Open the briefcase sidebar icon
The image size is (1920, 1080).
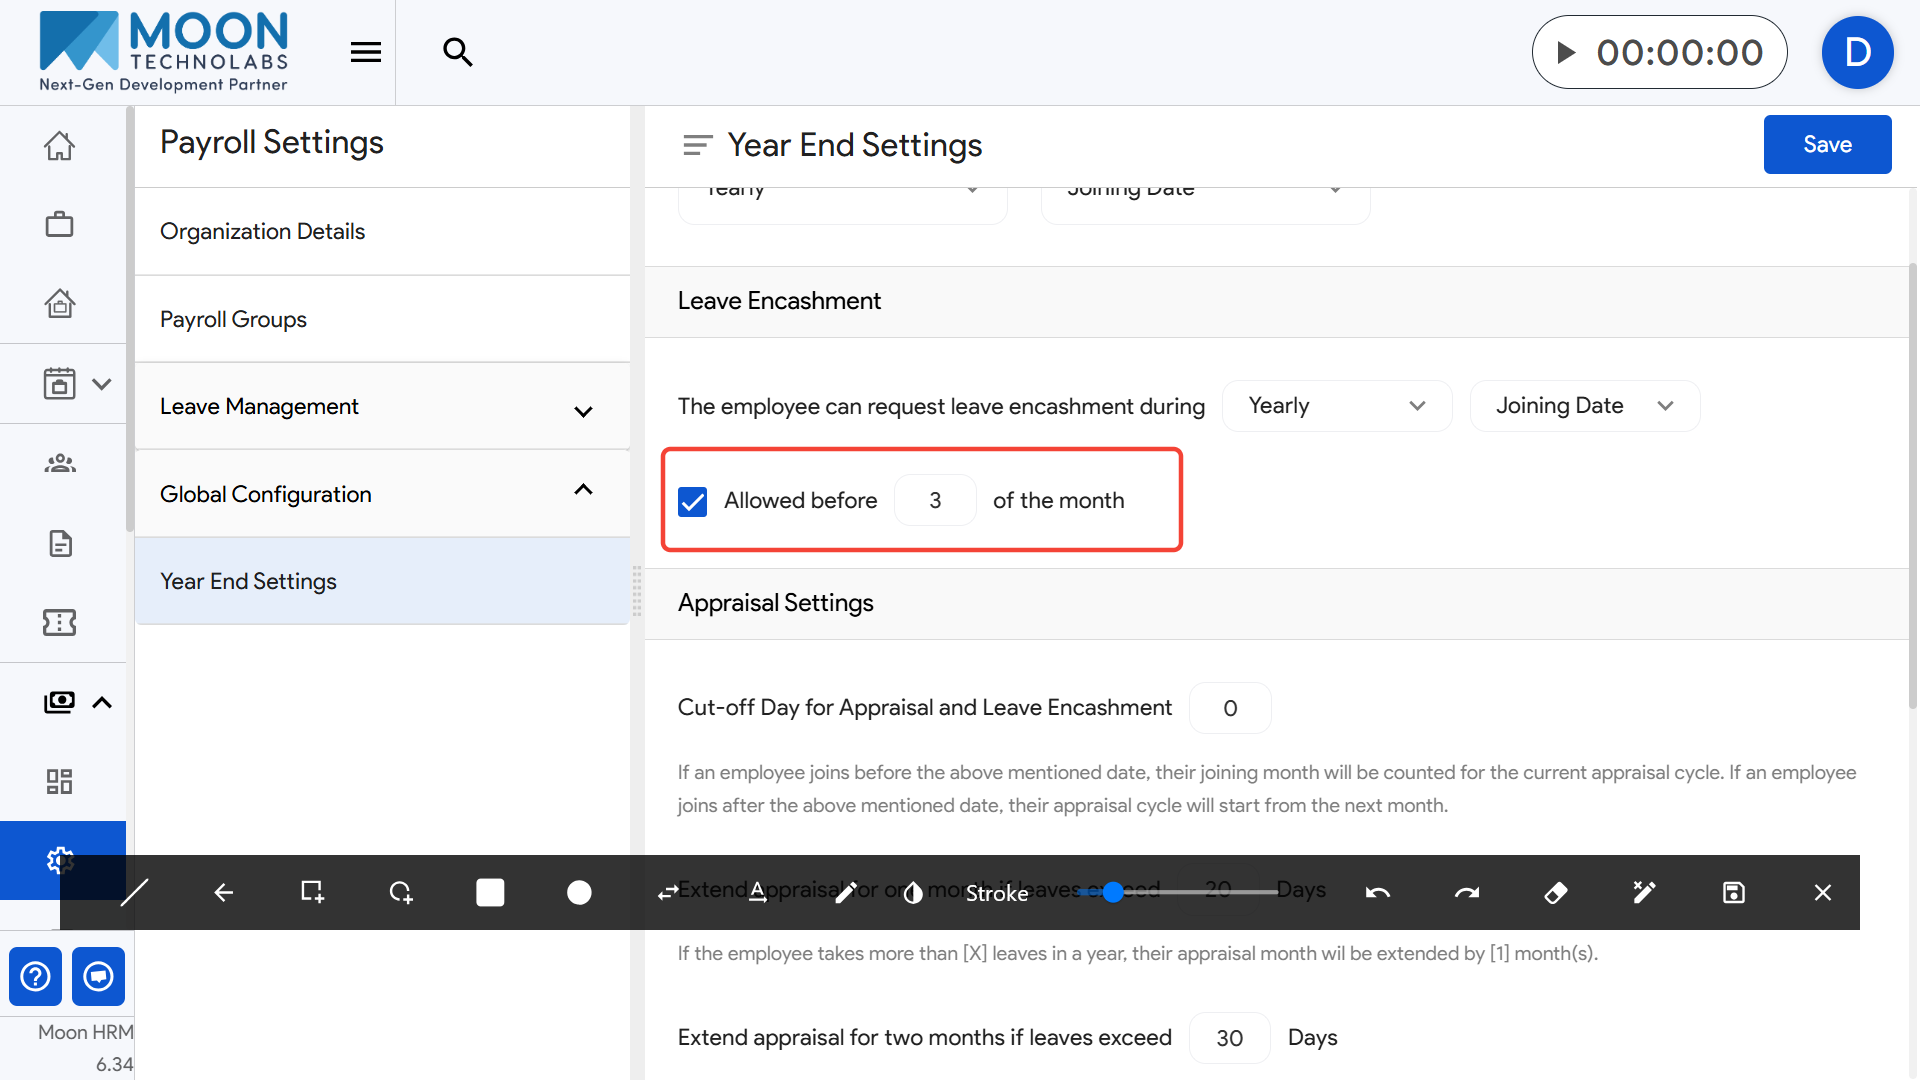tap(60, 224)
